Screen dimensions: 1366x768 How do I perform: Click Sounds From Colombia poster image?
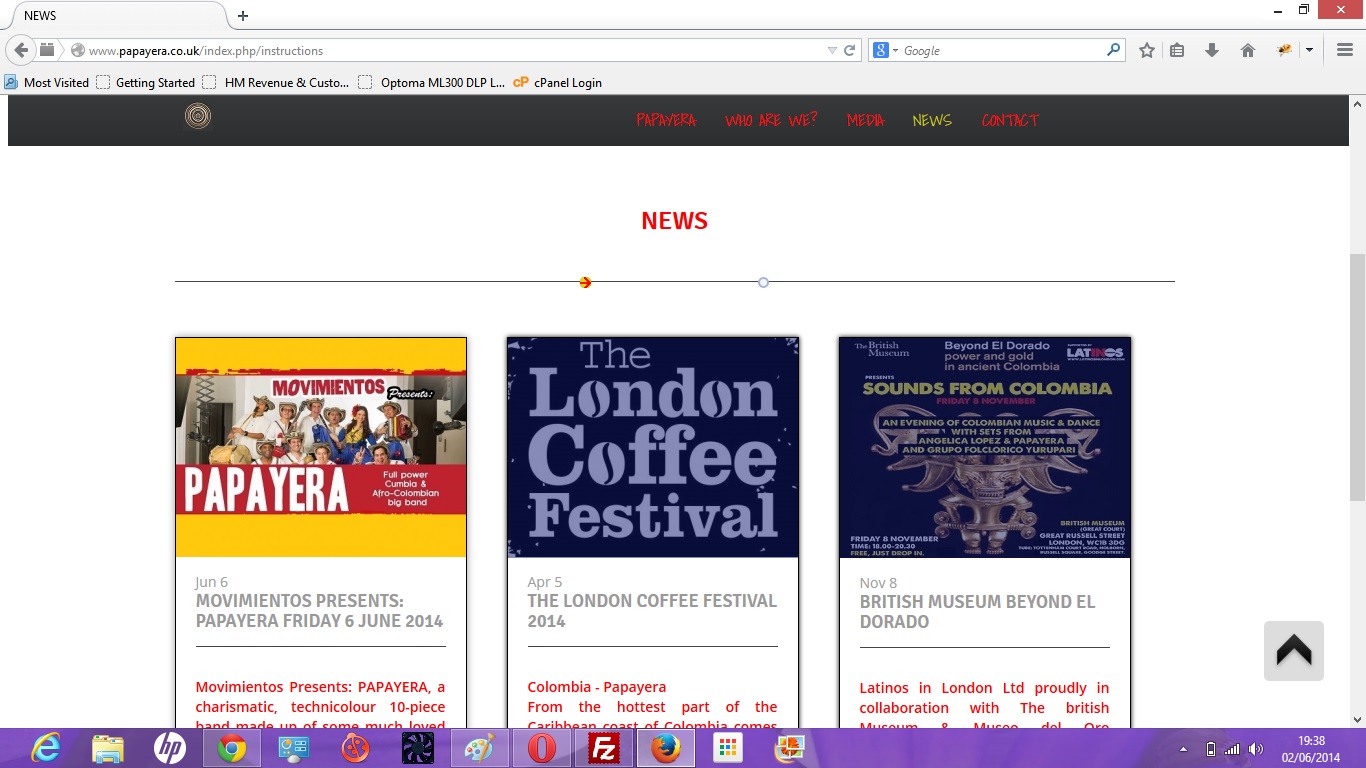(x=985, y=447)
